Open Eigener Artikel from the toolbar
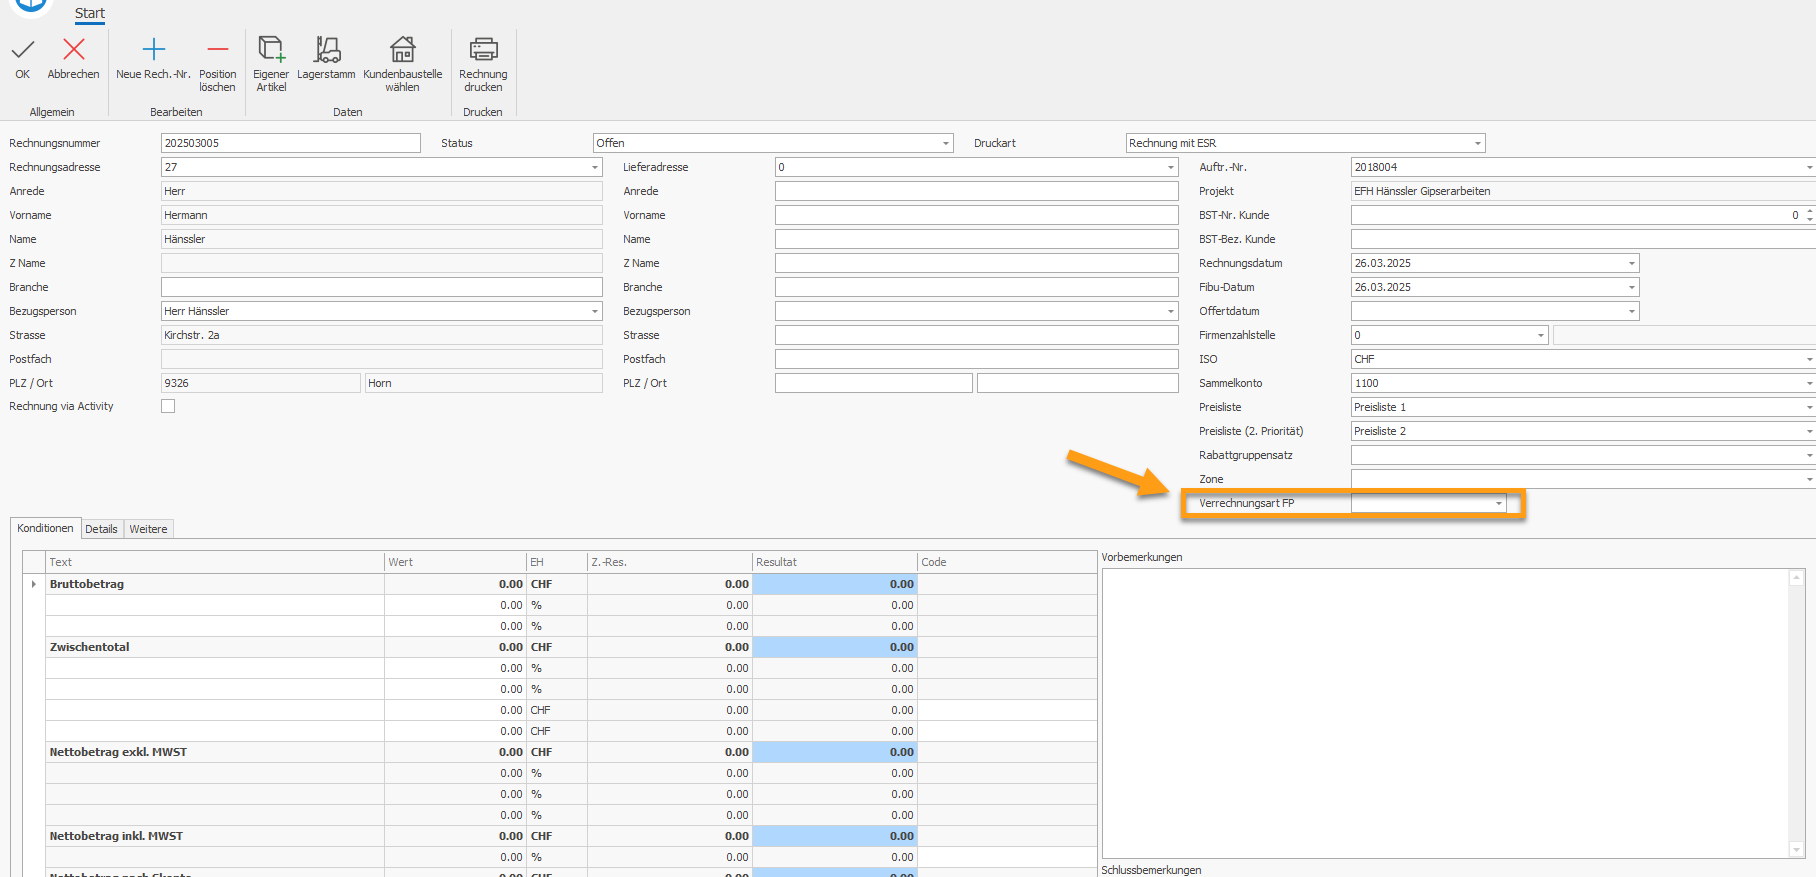The height and width of the screenshot is (877, 1816). (271, 50)
